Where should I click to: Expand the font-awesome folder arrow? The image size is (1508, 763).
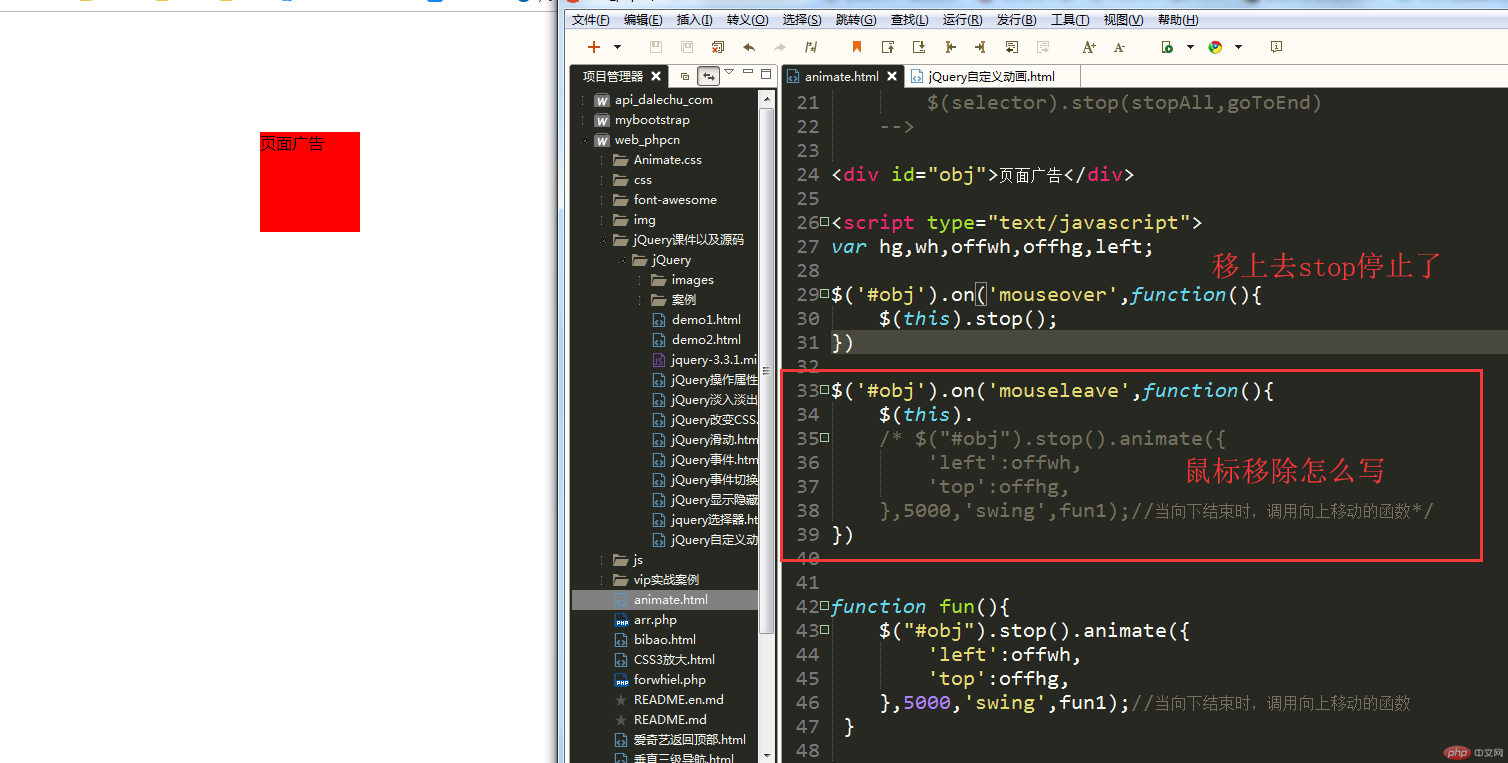coord(601,200)
